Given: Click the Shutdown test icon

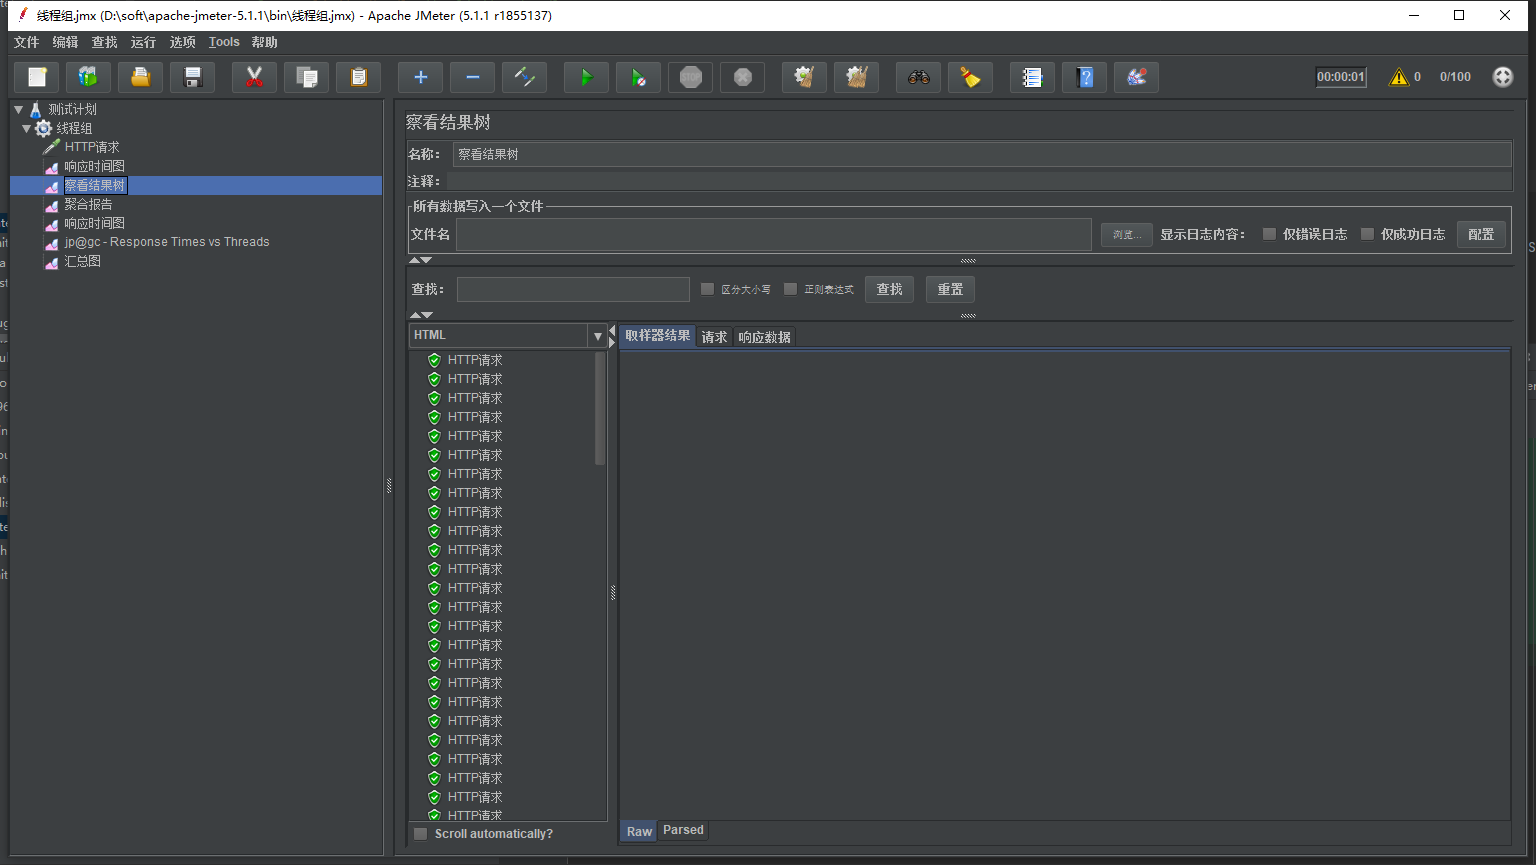Looking at the screenshot, I should tap(743, 77).
